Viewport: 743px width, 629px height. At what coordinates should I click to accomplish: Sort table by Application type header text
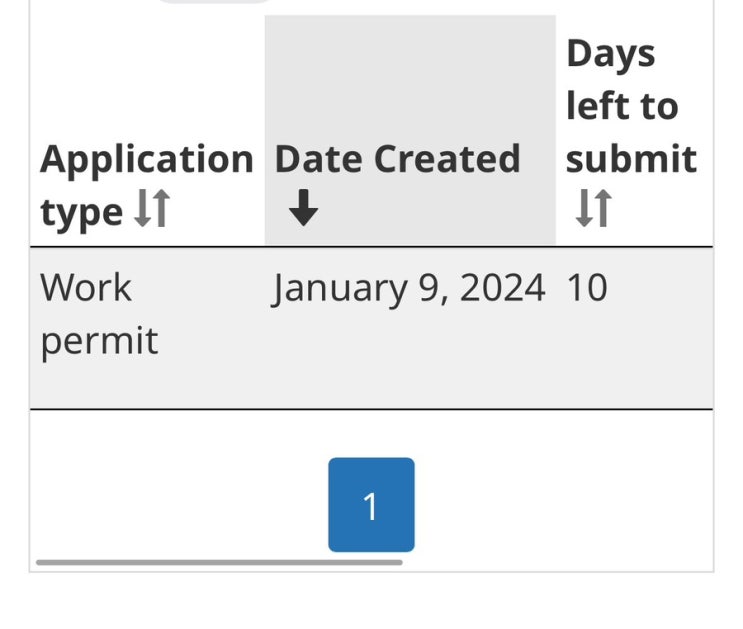click(x=146, y=159)
